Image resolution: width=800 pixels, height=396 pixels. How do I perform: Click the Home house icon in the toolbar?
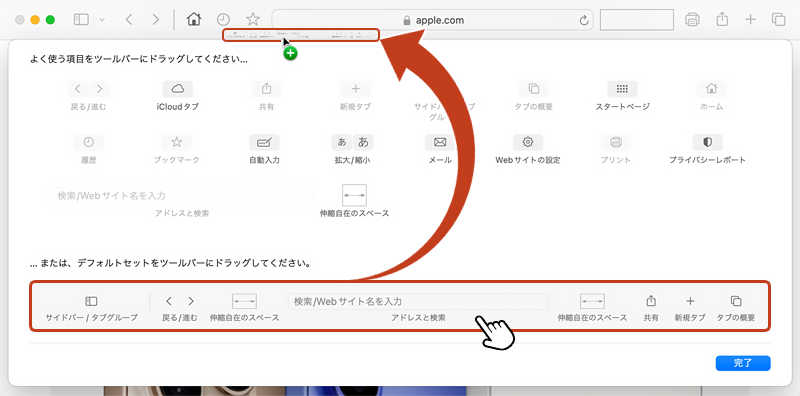tap(193, 19)
